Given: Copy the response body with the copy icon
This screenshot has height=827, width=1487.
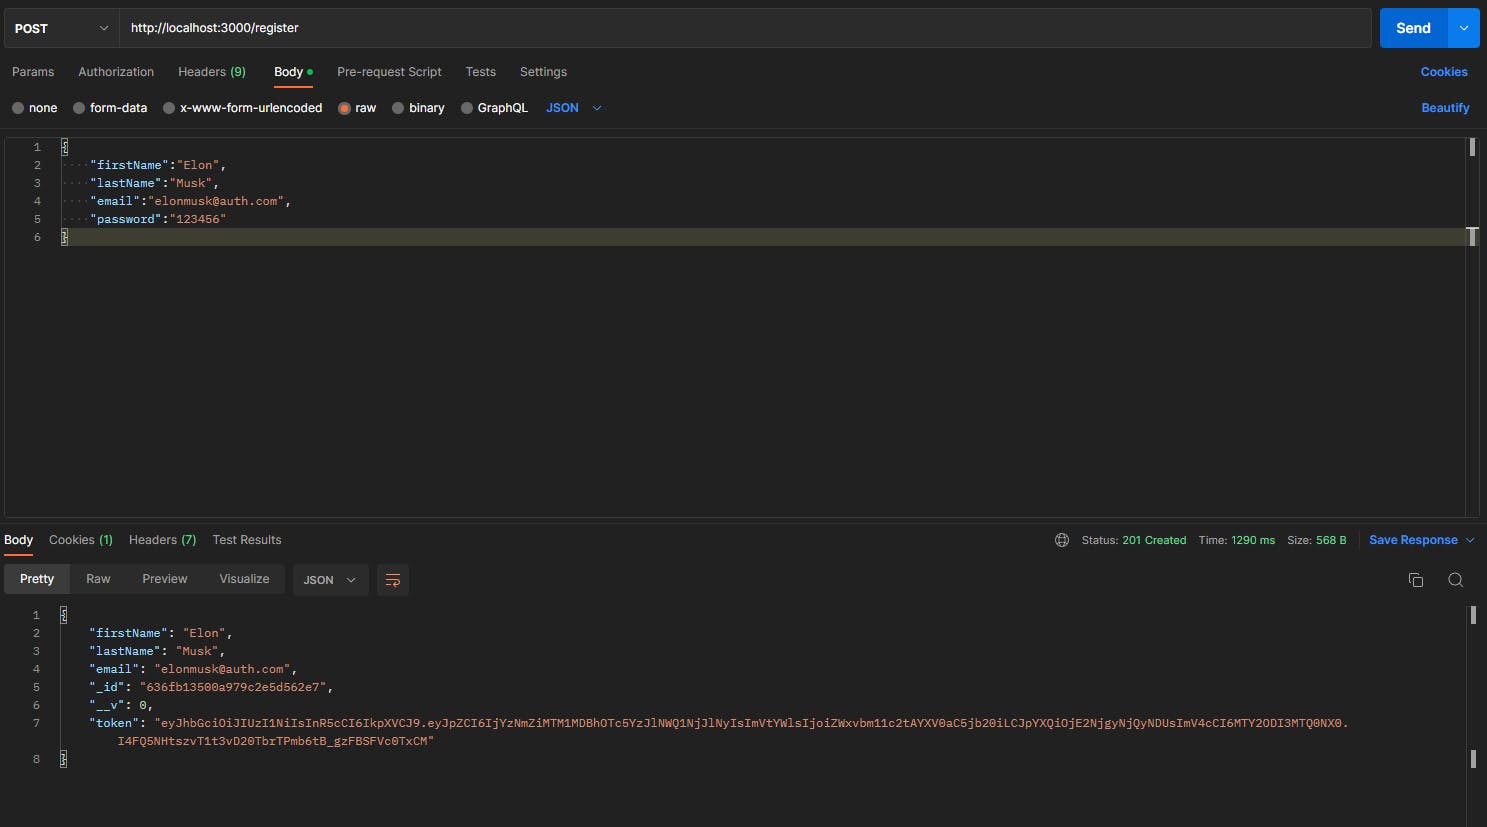Looking at the screenshot, I should coord(1416,580).
